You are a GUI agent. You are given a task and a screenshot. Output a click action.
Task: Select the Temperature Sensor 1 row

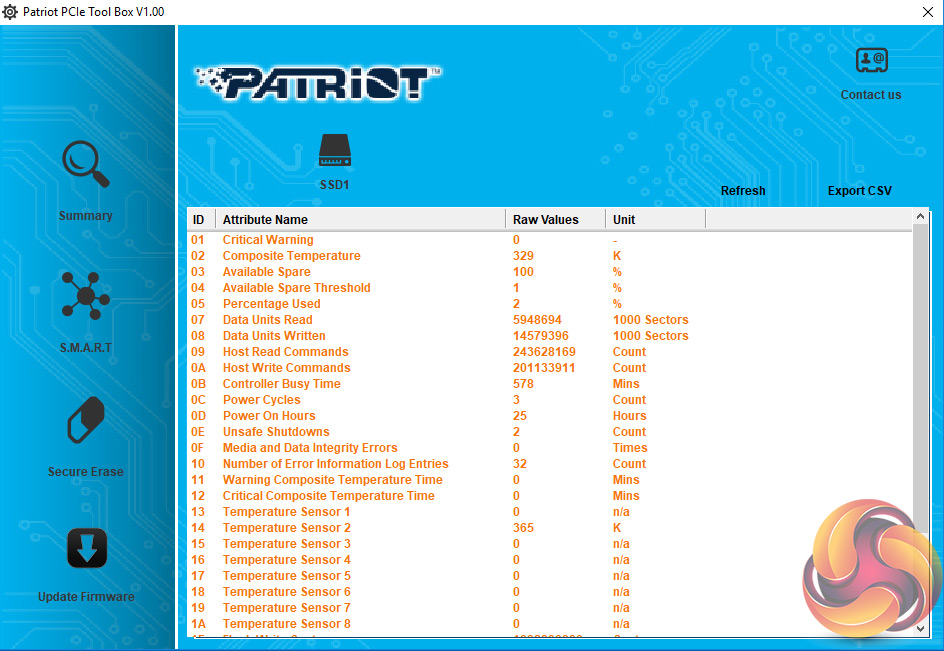(x=550, y=512)
